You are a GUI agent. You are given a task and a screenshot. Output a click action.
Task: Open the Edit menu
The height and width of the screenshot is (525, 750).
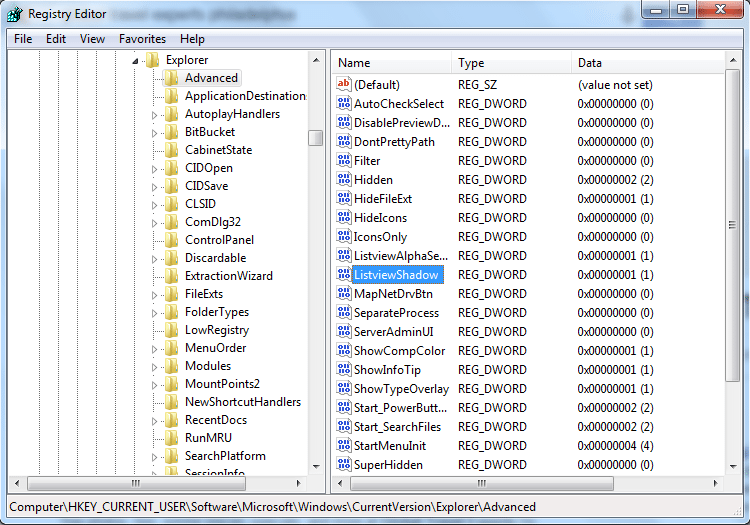click(56, 39)
